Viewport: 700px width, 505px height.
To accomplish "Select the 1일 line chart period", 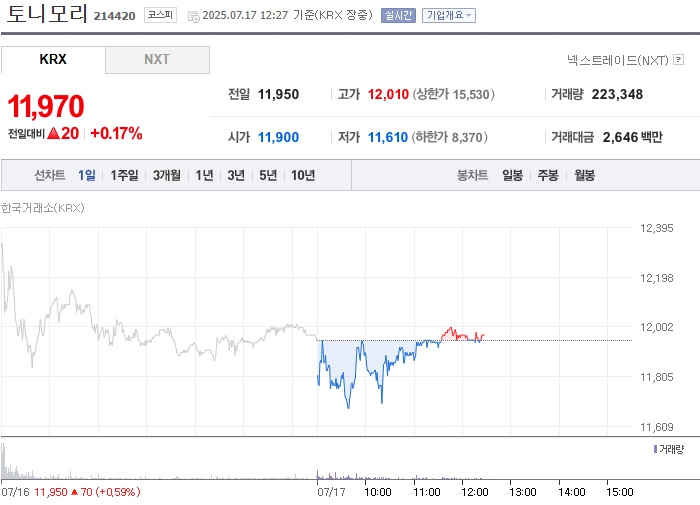I will [x=87, y=175].
